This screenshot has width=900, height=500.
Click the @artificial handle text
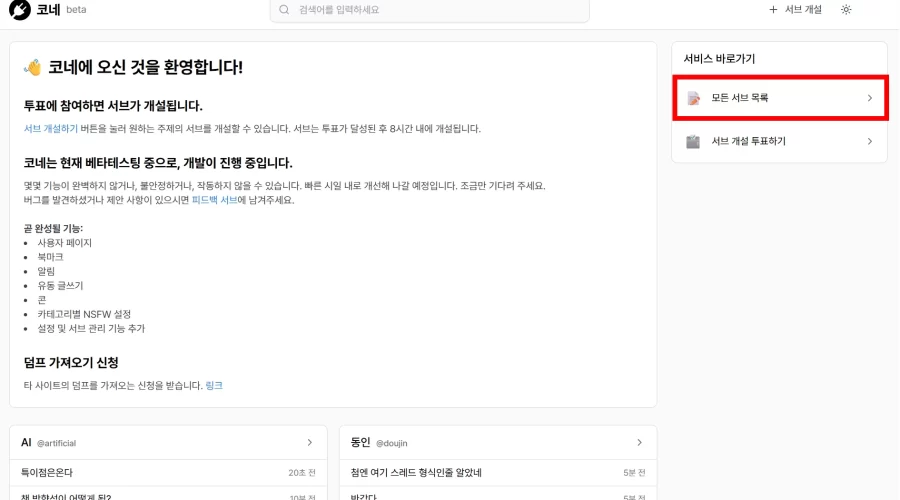[x=56, y=443]
